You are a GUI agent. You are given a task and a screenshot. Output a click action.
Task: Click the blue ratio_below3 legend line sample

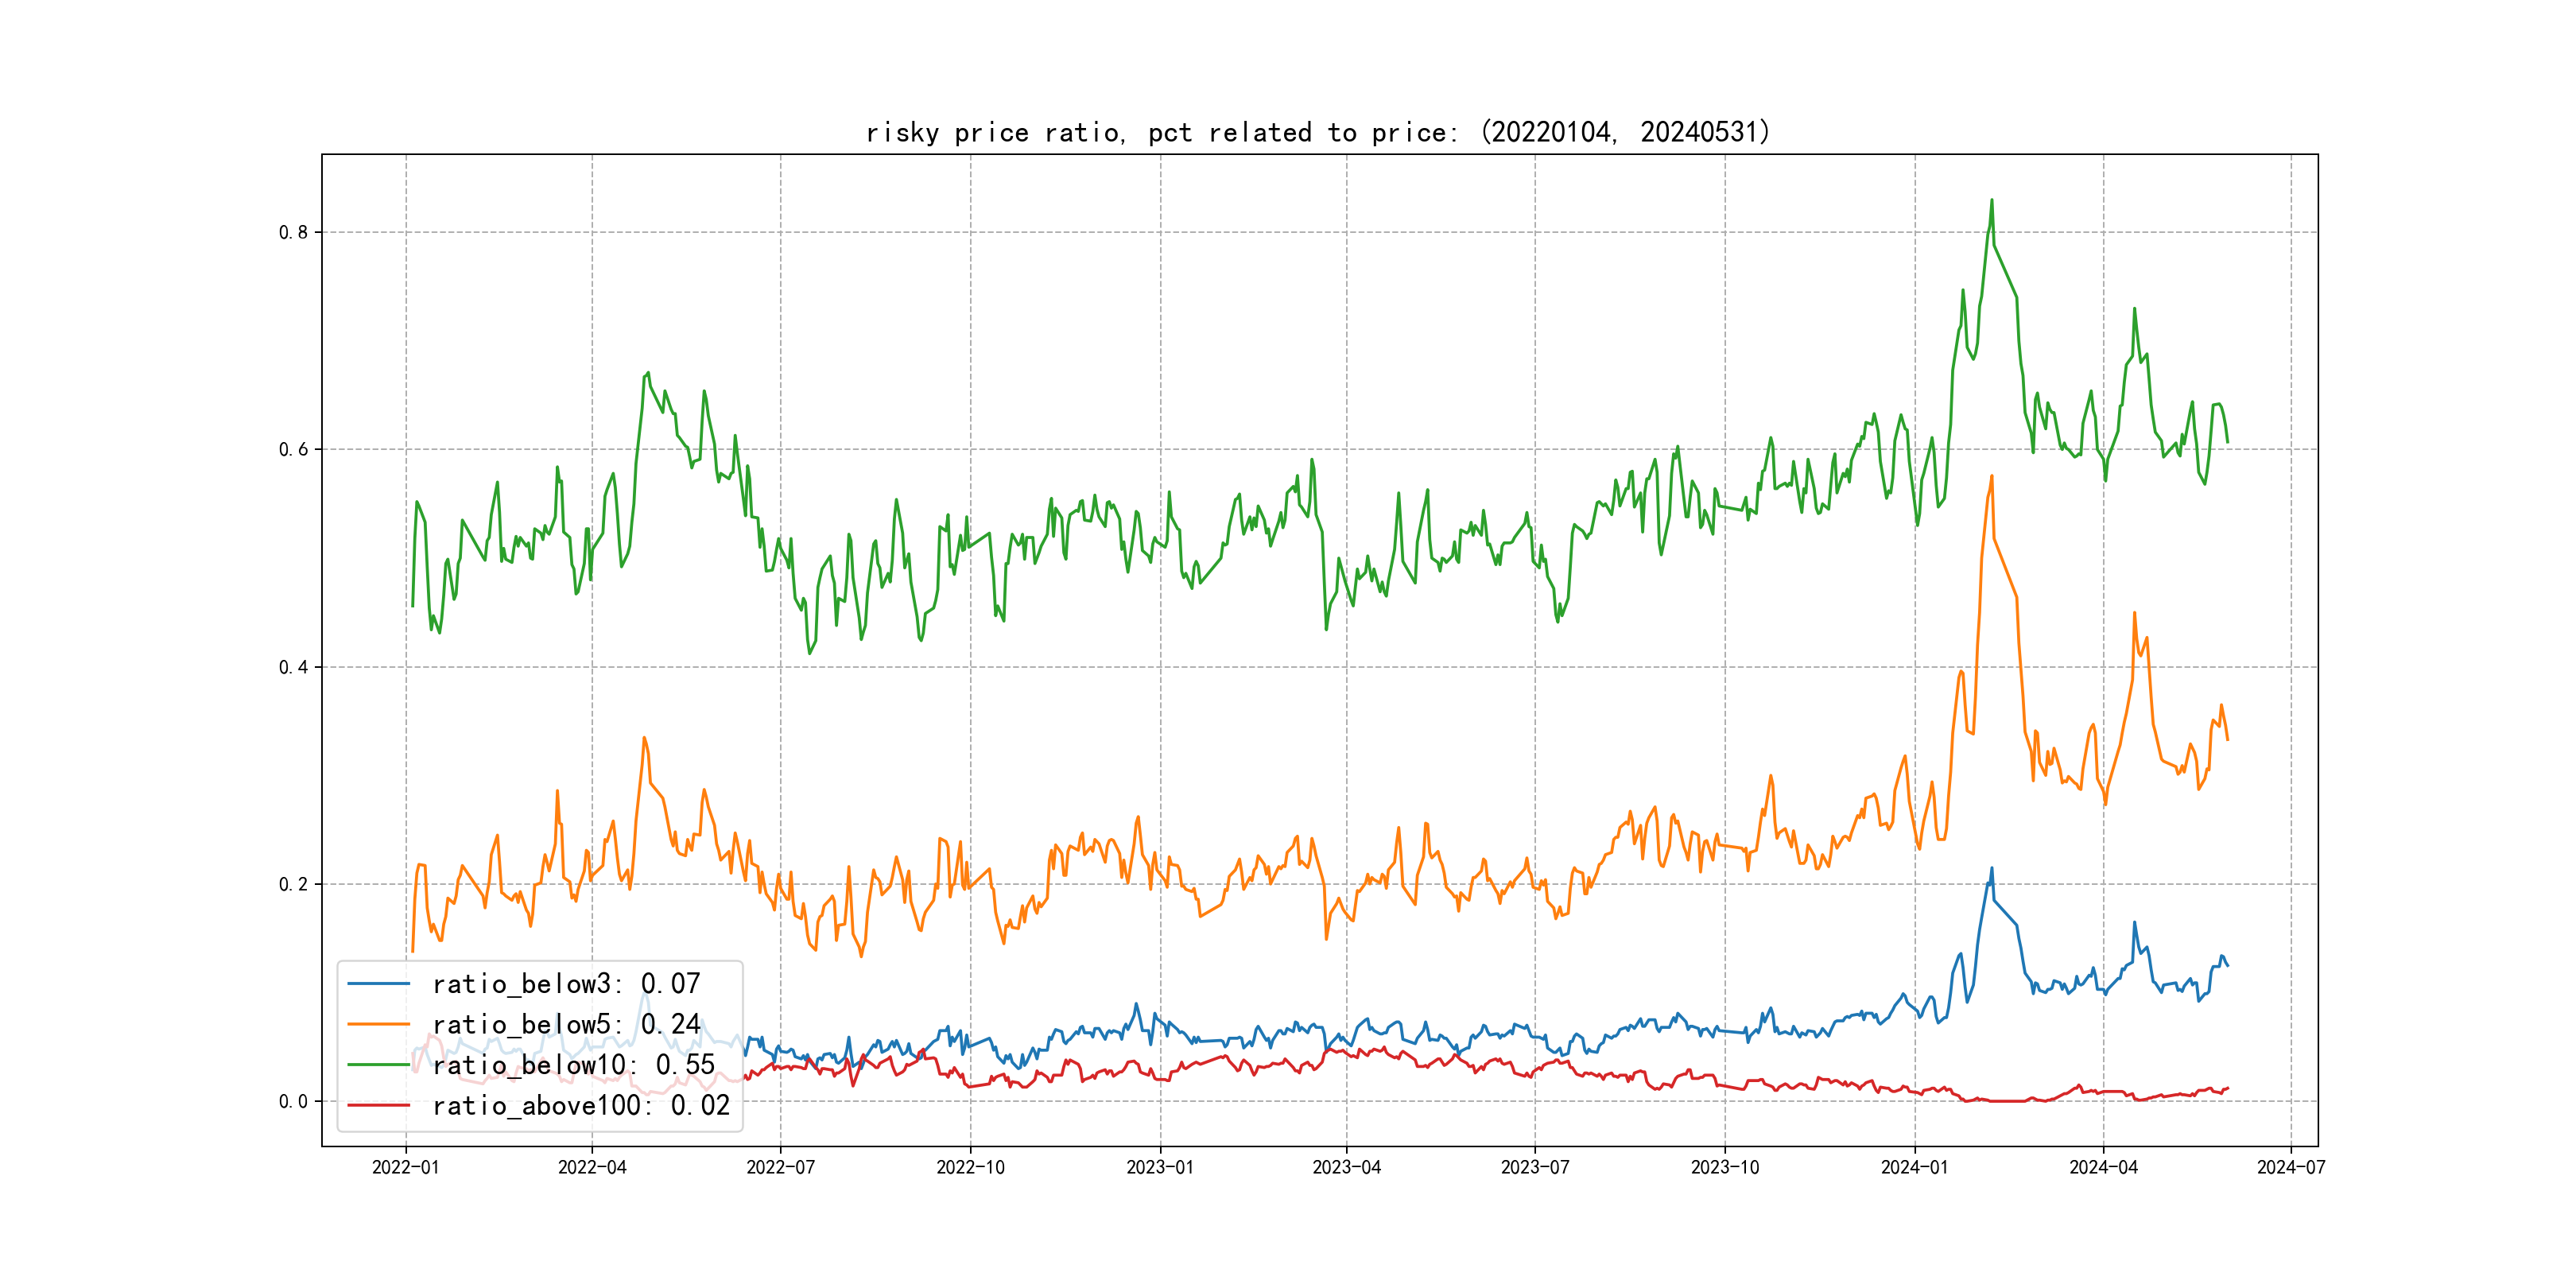pyautogui.click(x=378, y=984)
